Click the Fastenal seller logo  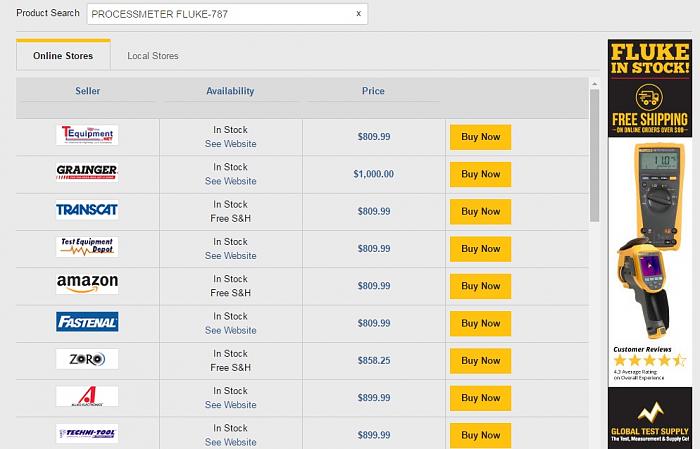tap(87, 321)
